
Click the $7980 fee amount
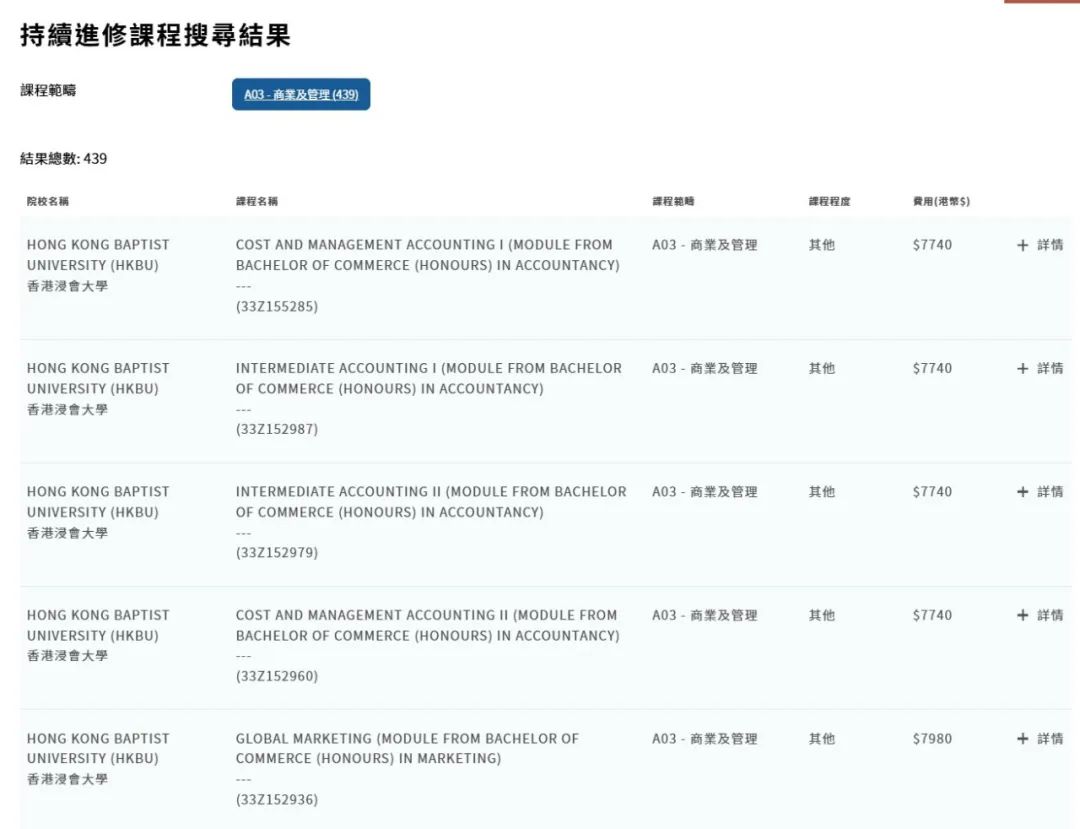click(x=932, y=739)
